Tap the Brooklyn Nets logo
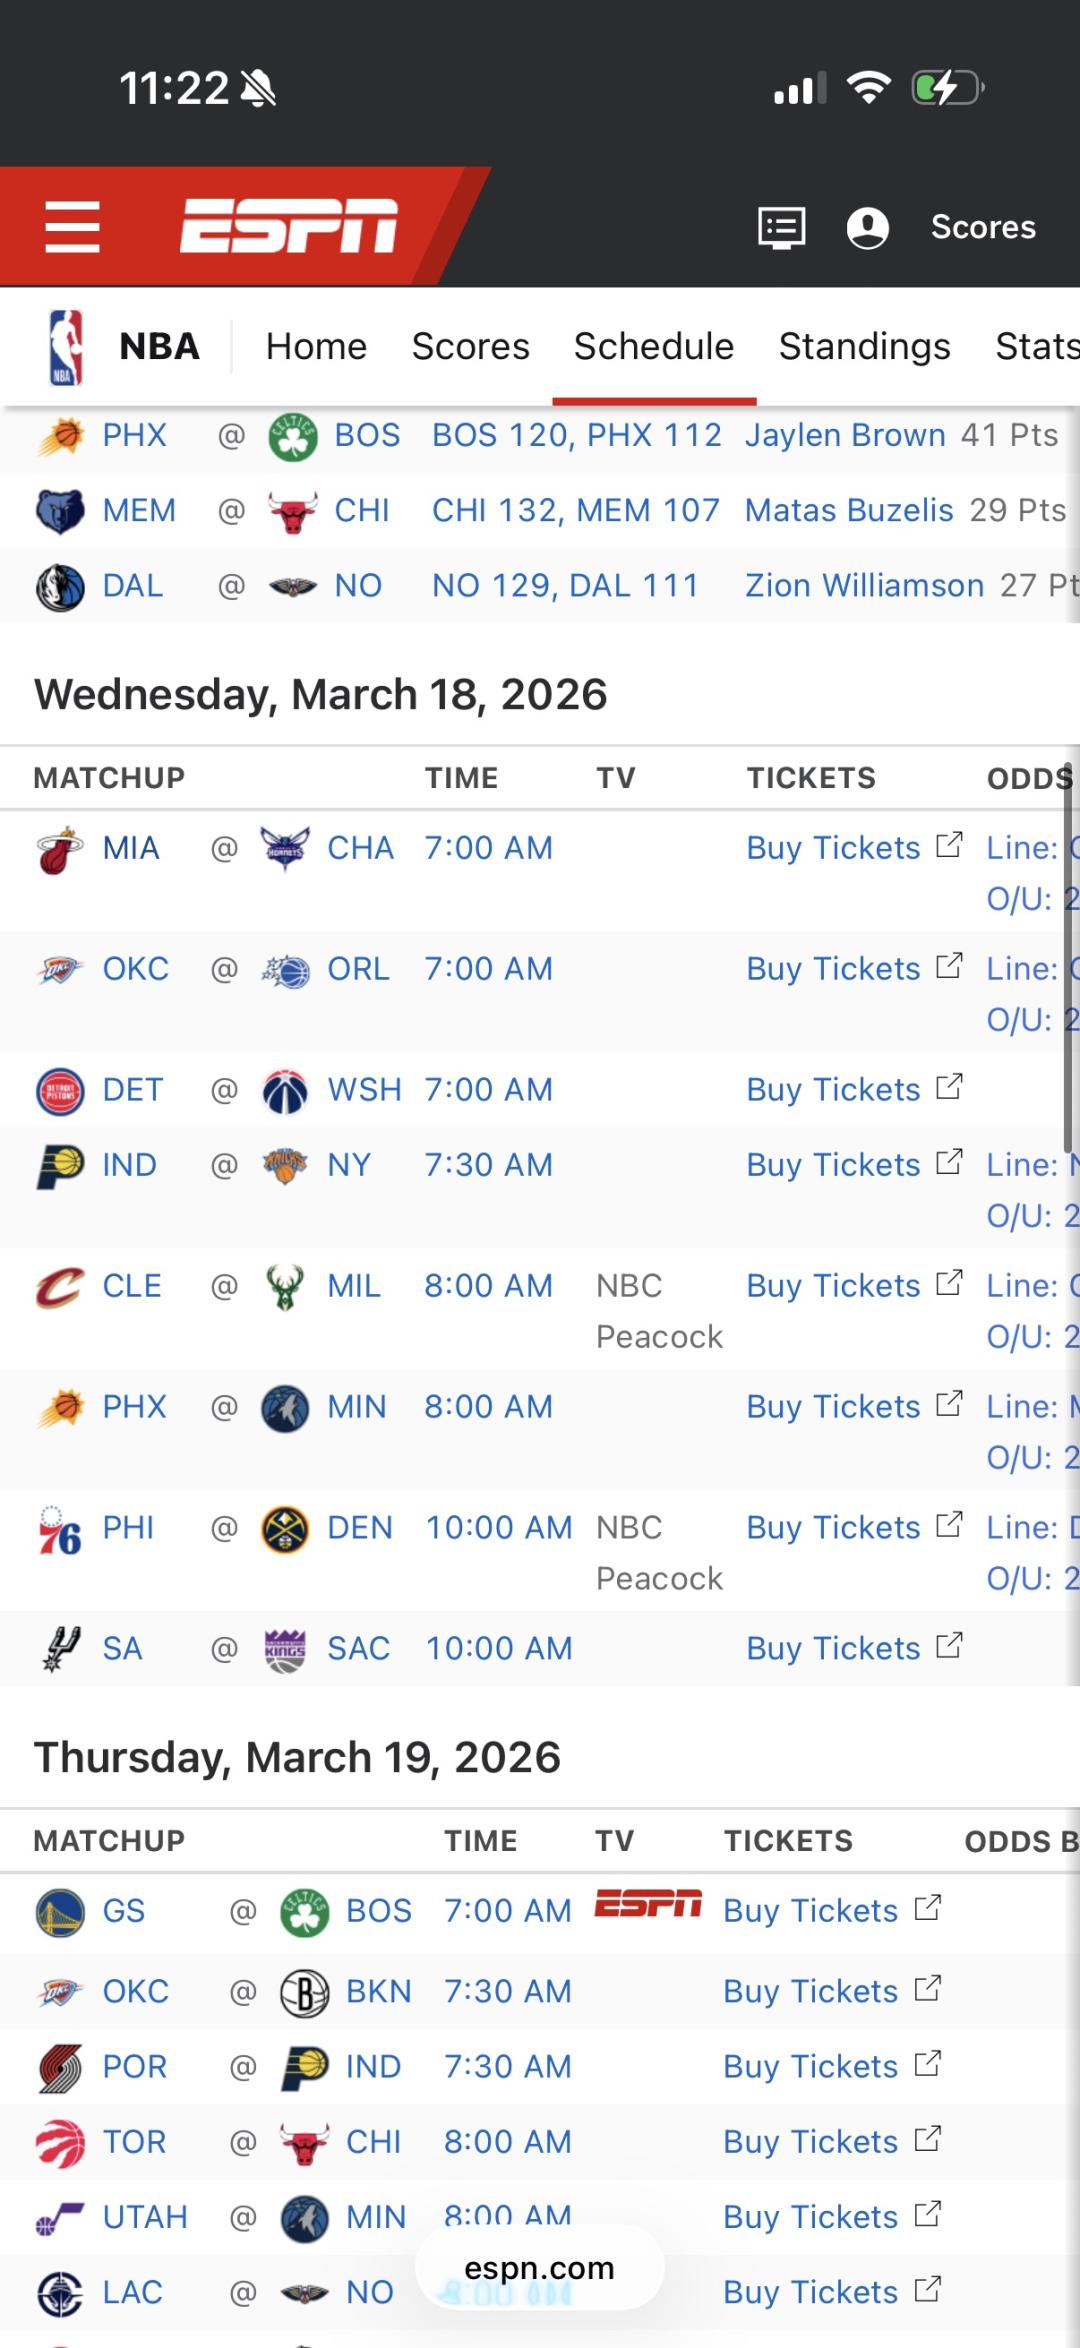The image size is (1080, 2348). tap(304, 1992)
